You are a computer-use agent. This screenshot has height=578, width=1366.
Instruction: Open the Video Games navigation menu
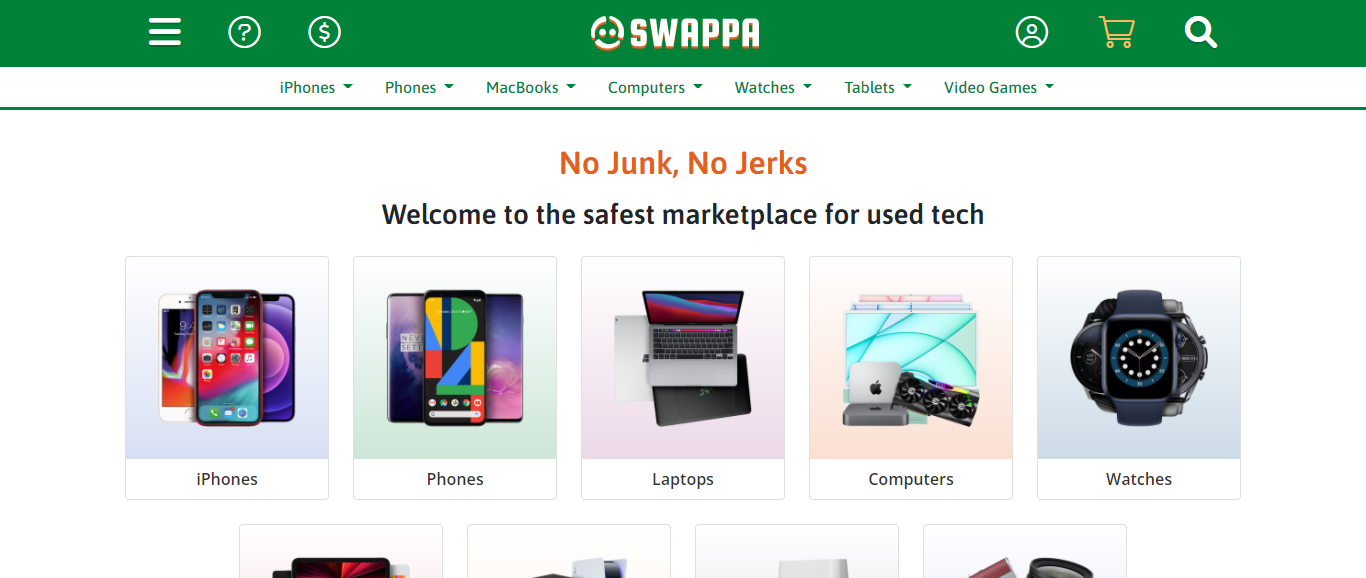pyautogui.click(x=999, y=88)
